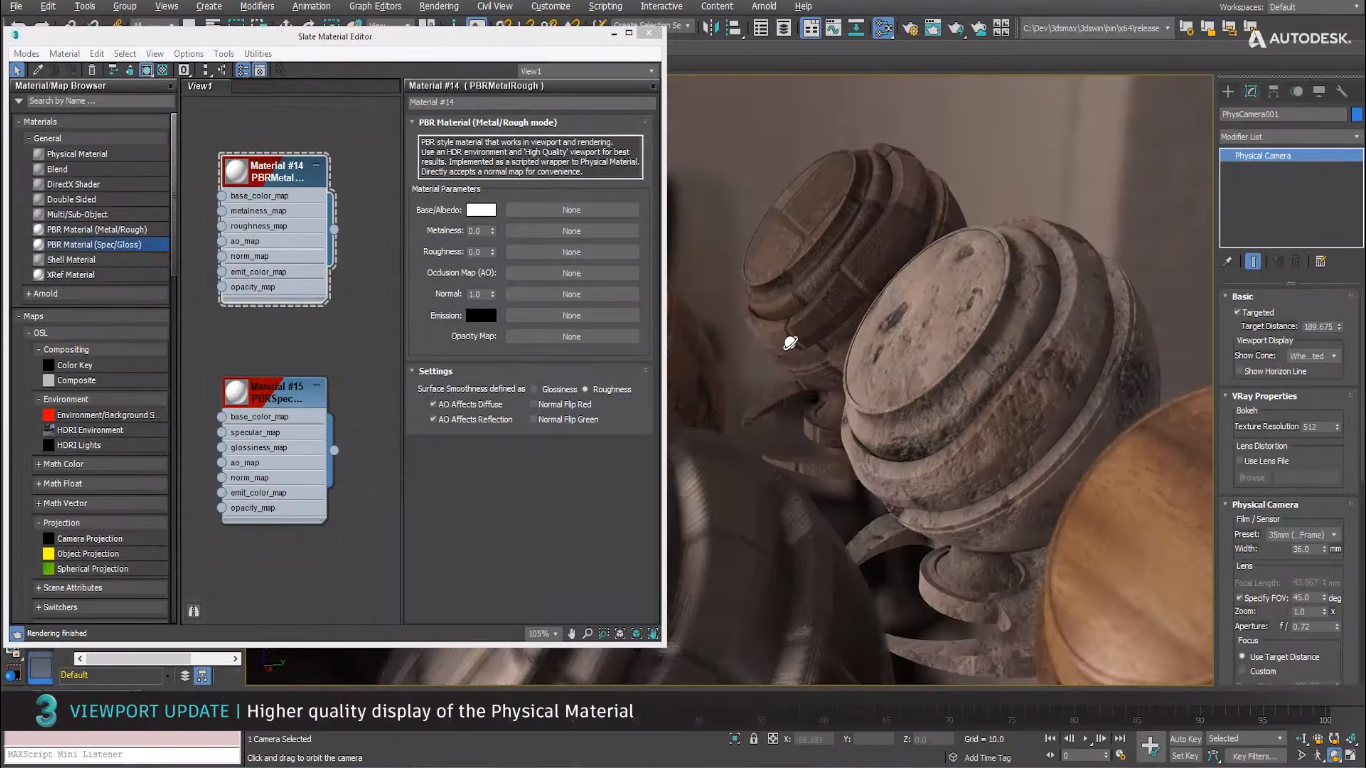Click the Pin Stack icon
The image size is (1366, 768).
[1228, 261]
